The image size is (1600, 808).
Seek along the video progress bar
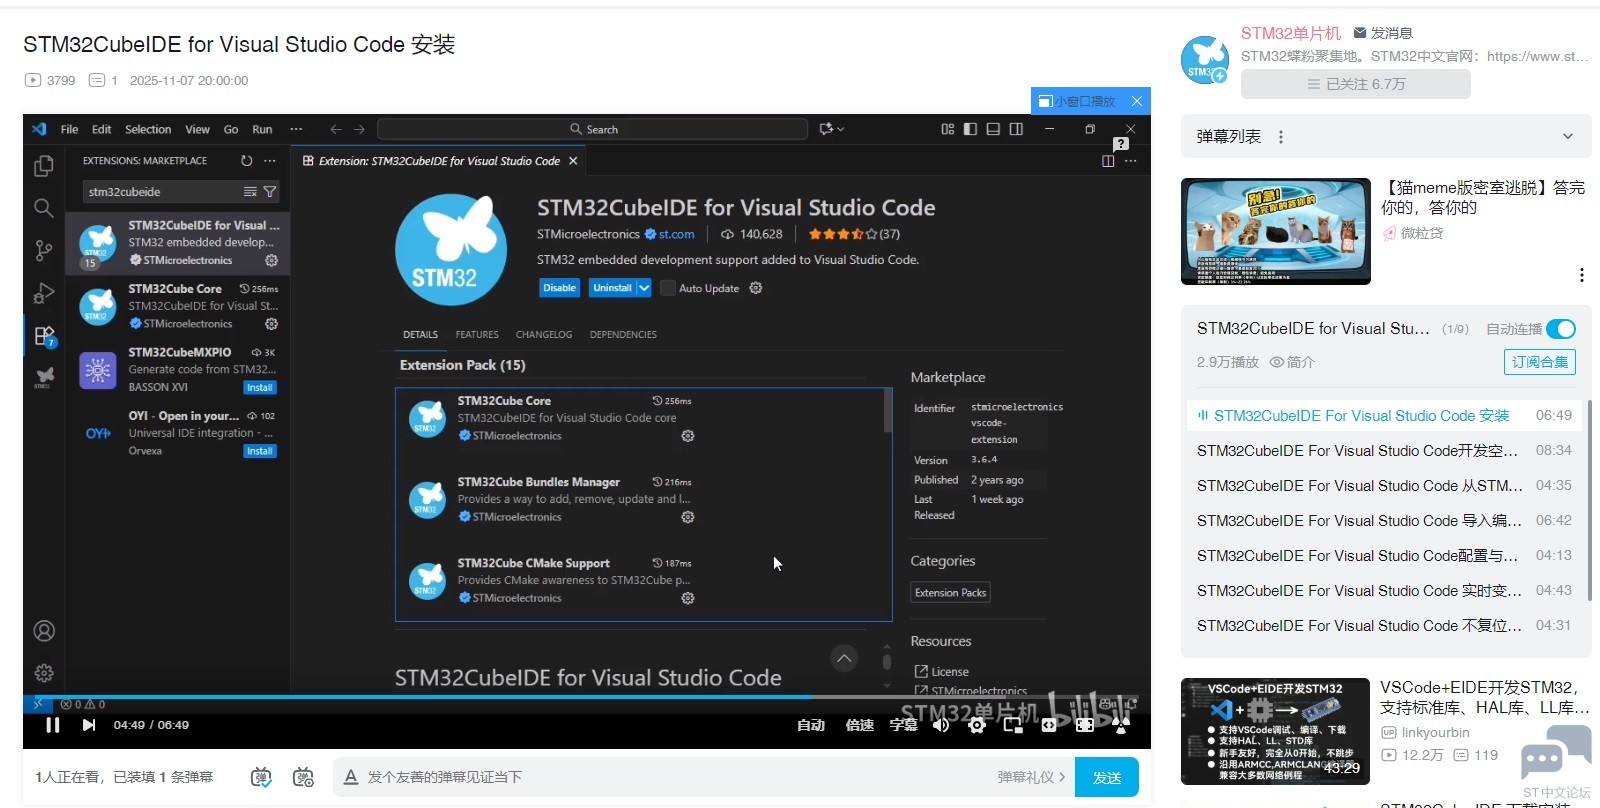[586, 696]
